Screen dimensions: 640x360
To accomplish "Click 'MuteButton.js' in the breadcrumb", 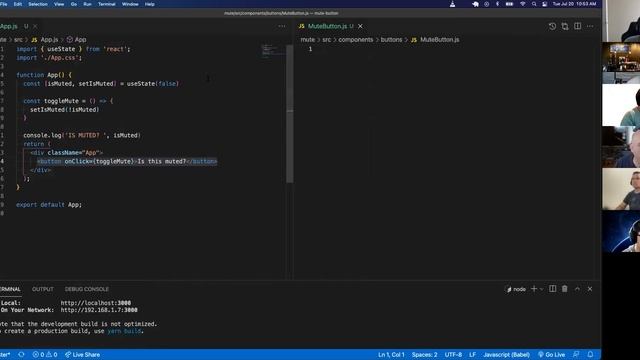I will click(x=440, y=40).
